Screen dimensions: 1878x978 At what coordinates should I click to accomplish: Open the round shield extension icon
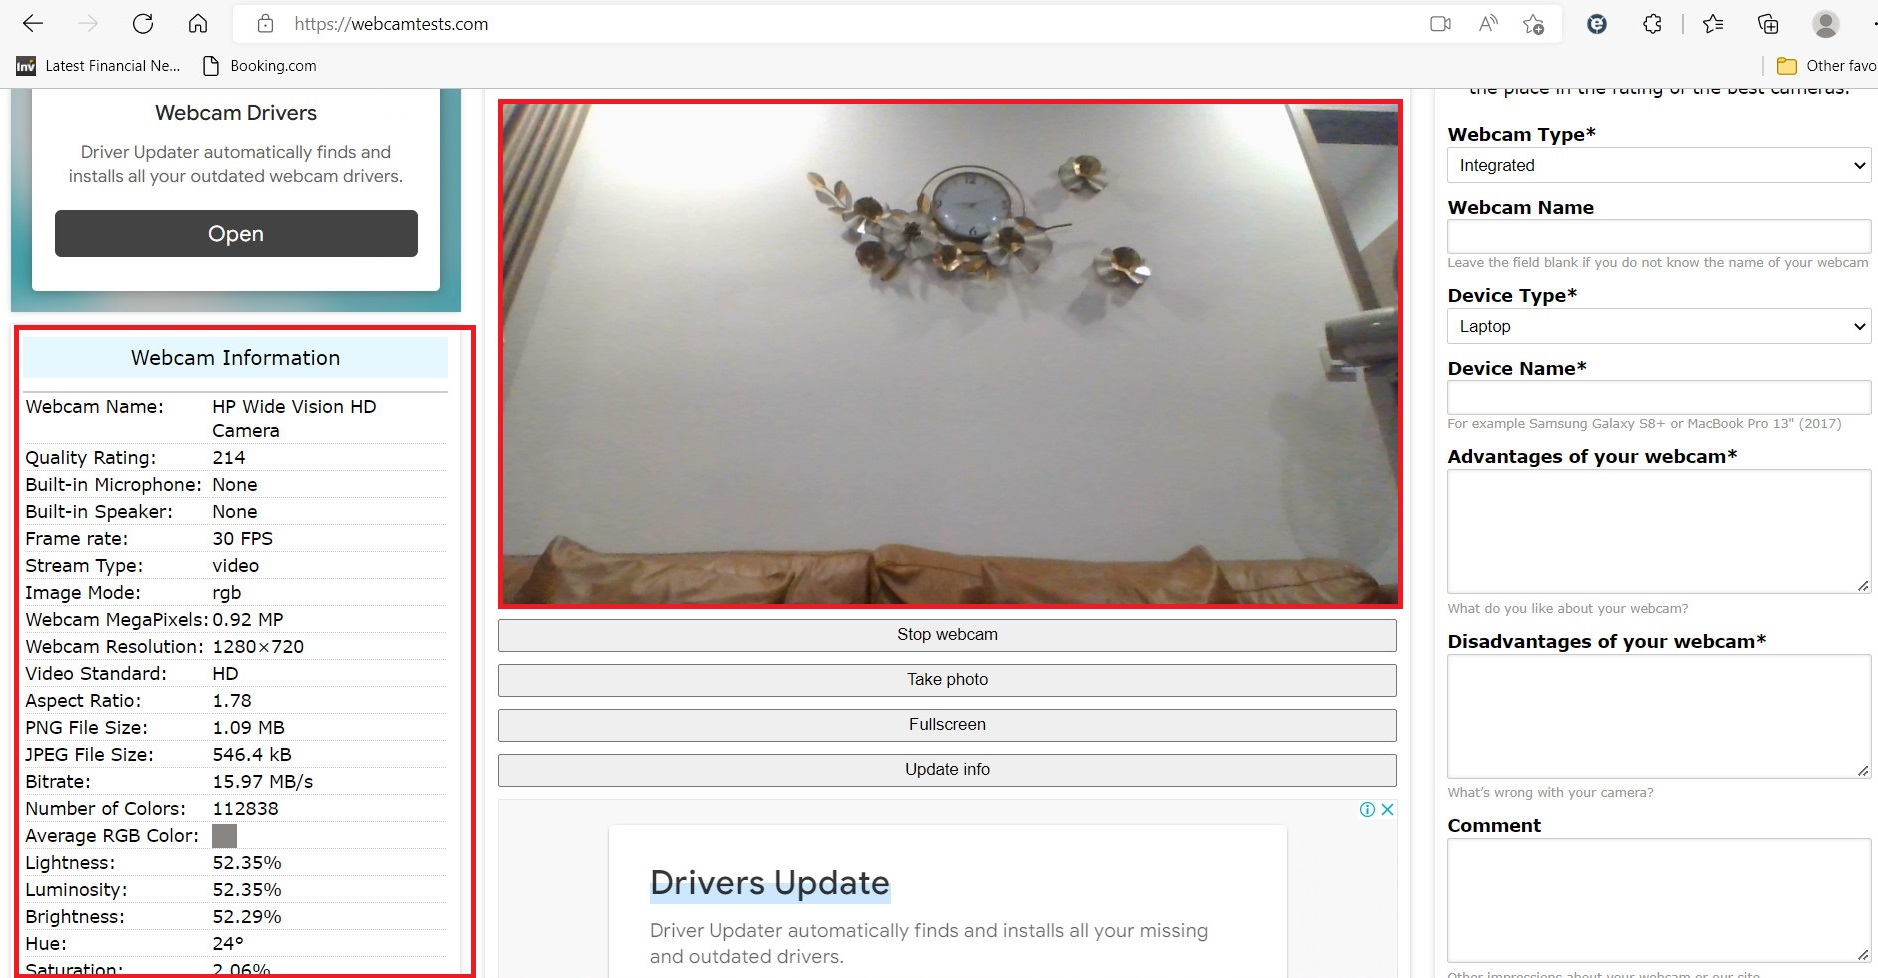coord(1597,24)
